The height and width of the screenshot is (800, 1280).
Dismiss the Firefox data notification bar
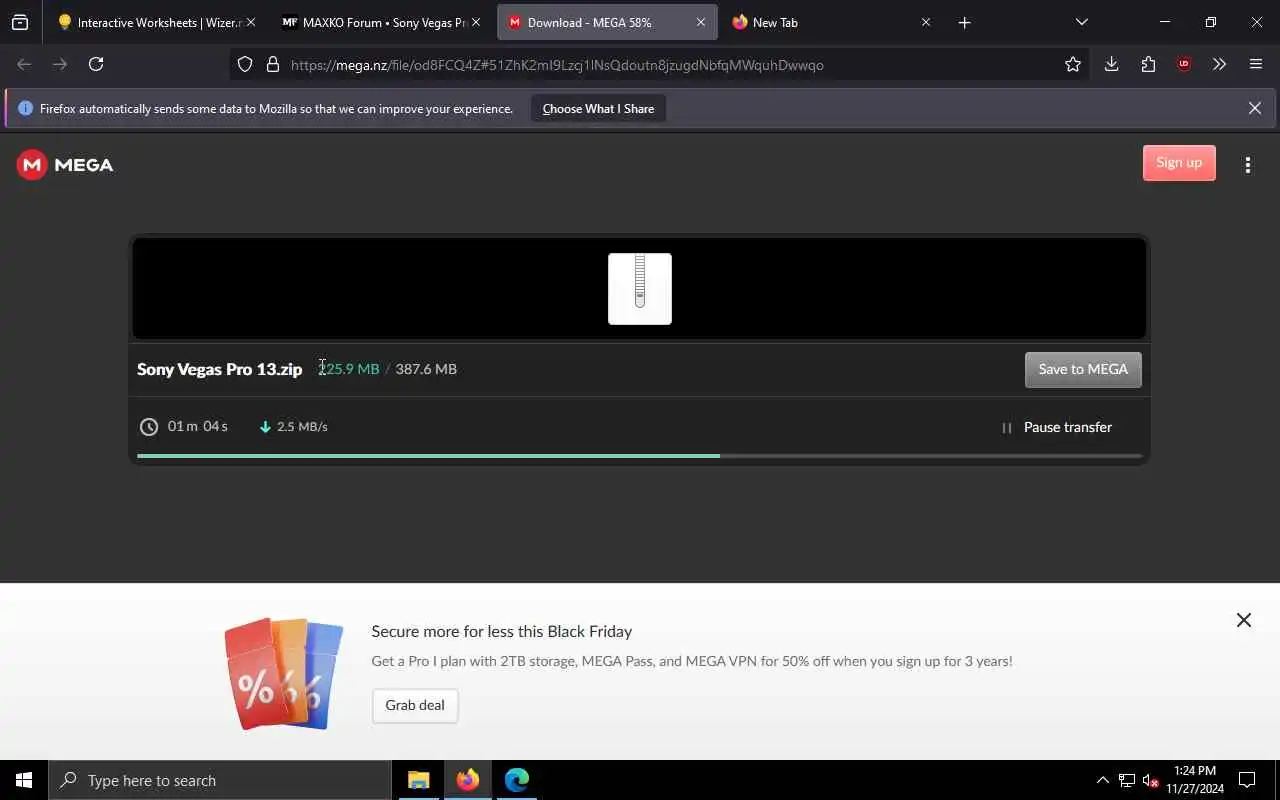1254,108
